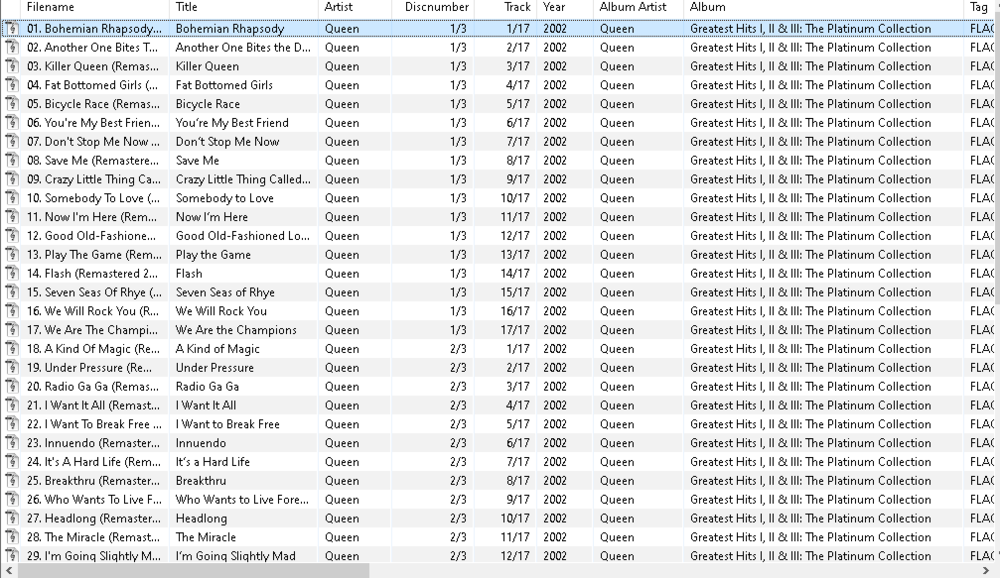
Task: Select filename 07. Don't Stop Me Now
Action: click(x=93, y=142)
